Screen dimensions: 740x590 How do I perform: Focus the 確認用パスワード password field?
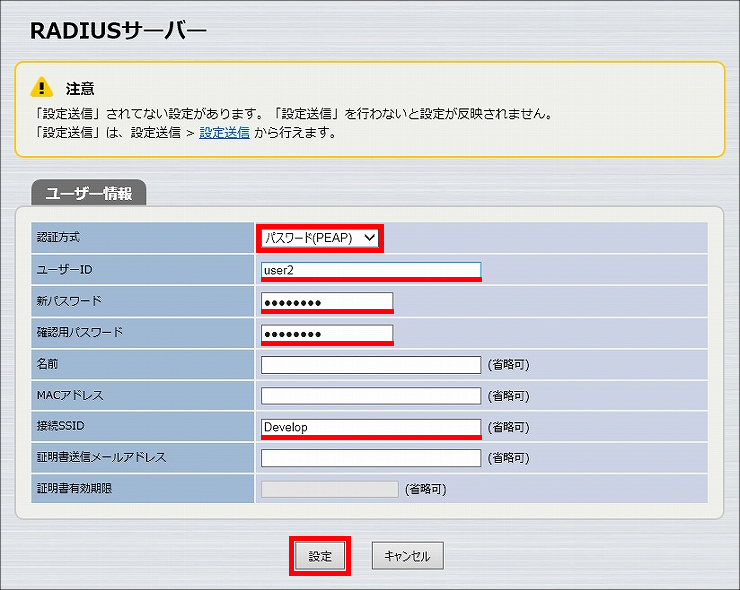coord(327,334)
